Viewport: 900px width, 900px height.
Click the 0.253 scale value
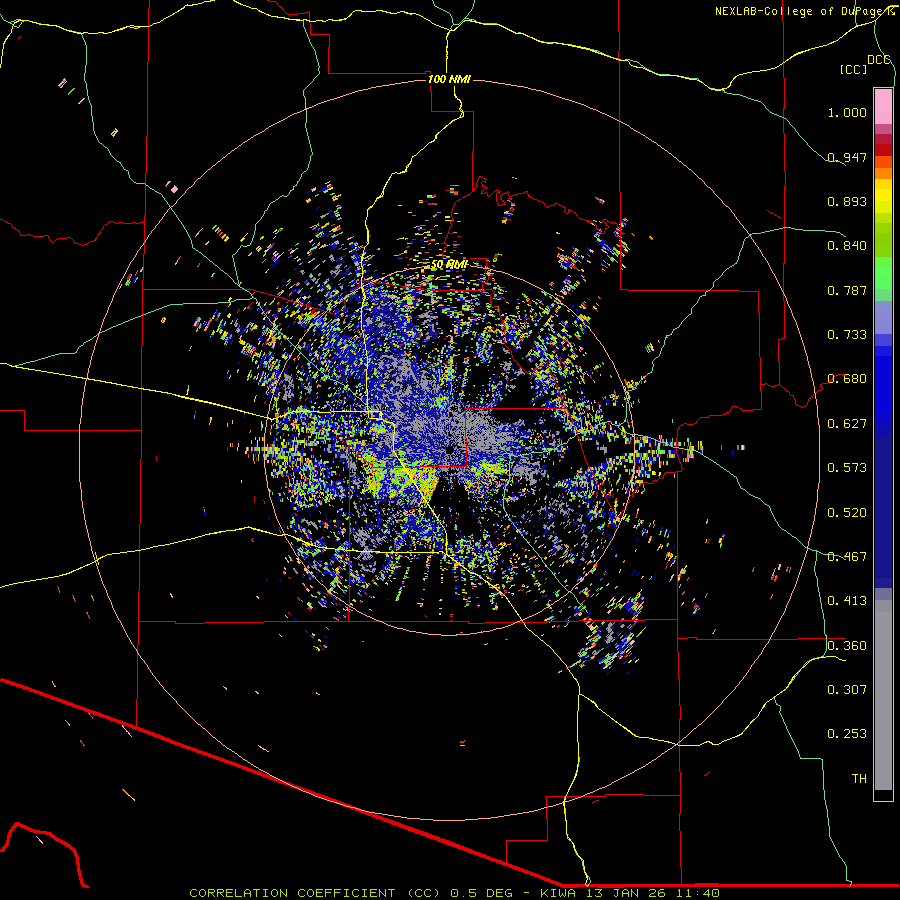(x=847, y=734)
